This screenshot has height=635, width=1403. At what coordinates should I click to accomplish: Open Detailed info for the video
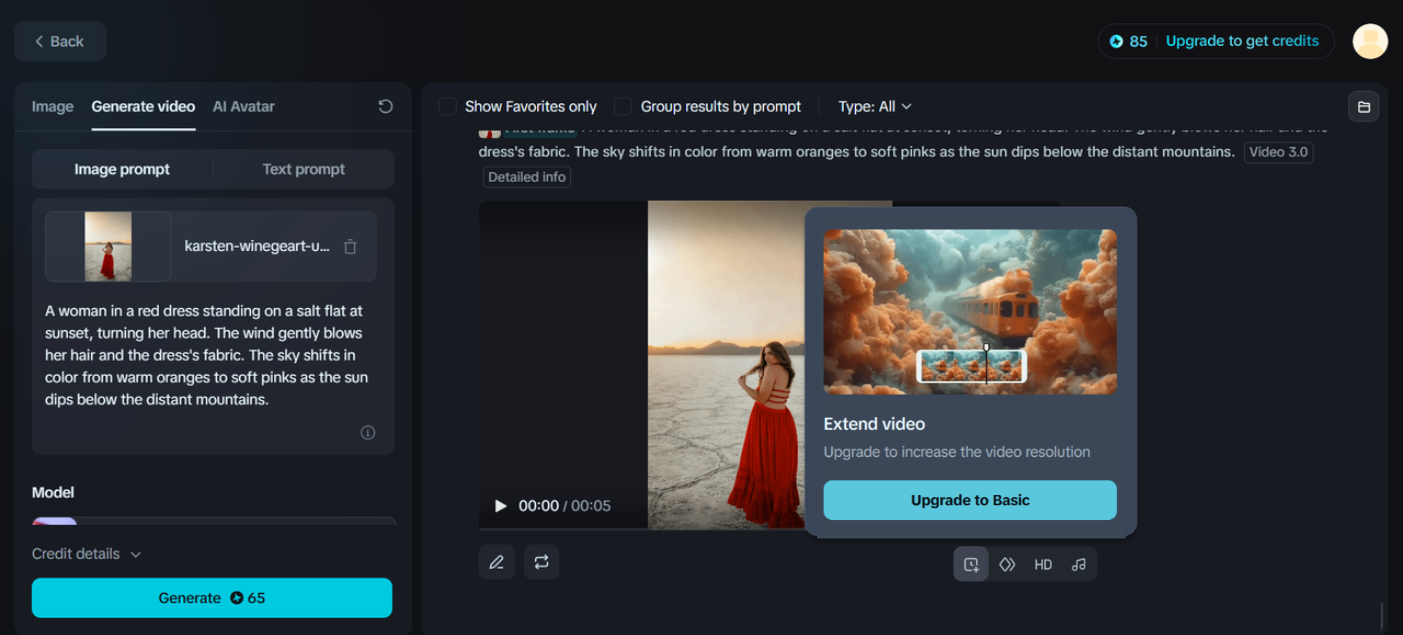pos(527,177)
